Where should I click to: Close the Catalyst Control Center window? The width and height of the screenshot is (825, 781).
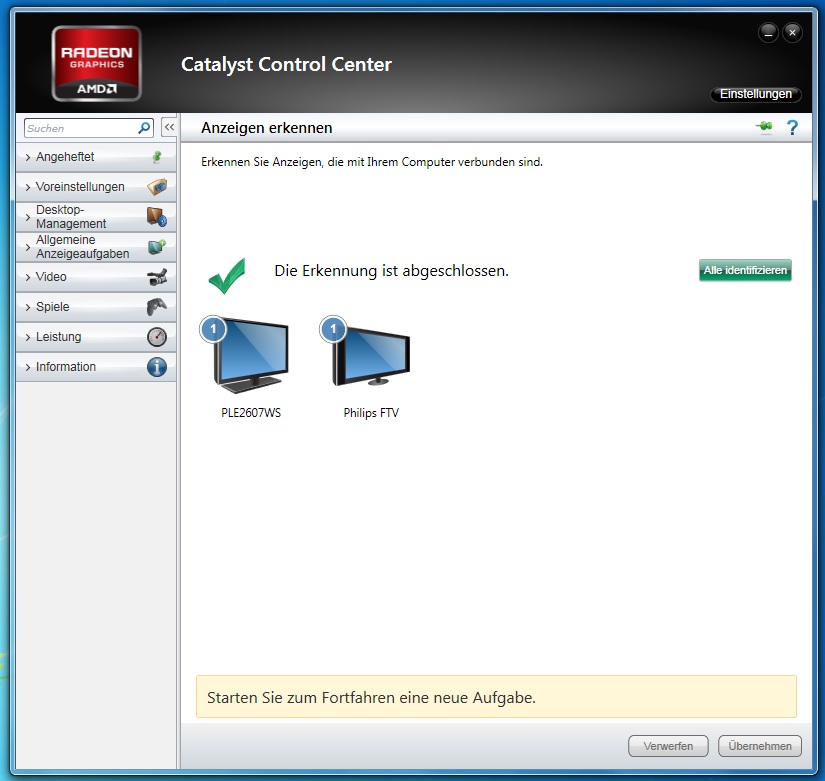coord(792,33)
